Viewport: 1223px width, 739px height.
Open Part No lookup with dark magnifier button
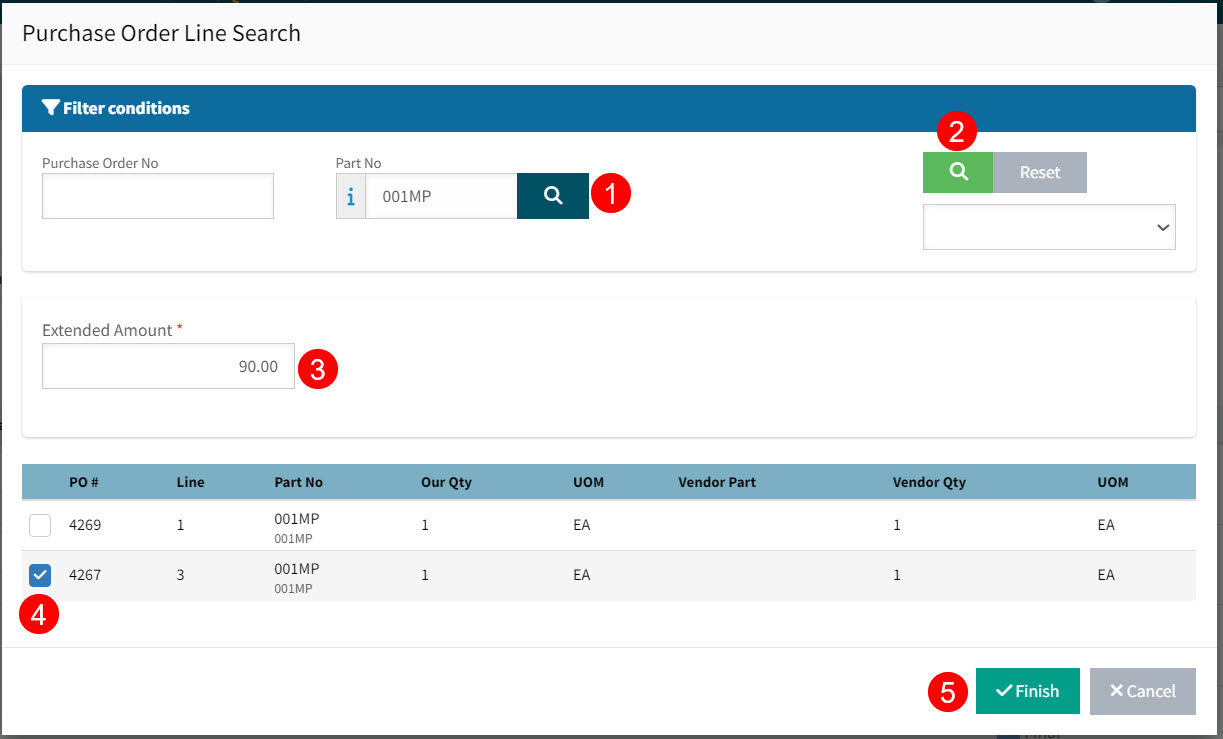pyautogui.click(x=552, y=196)
